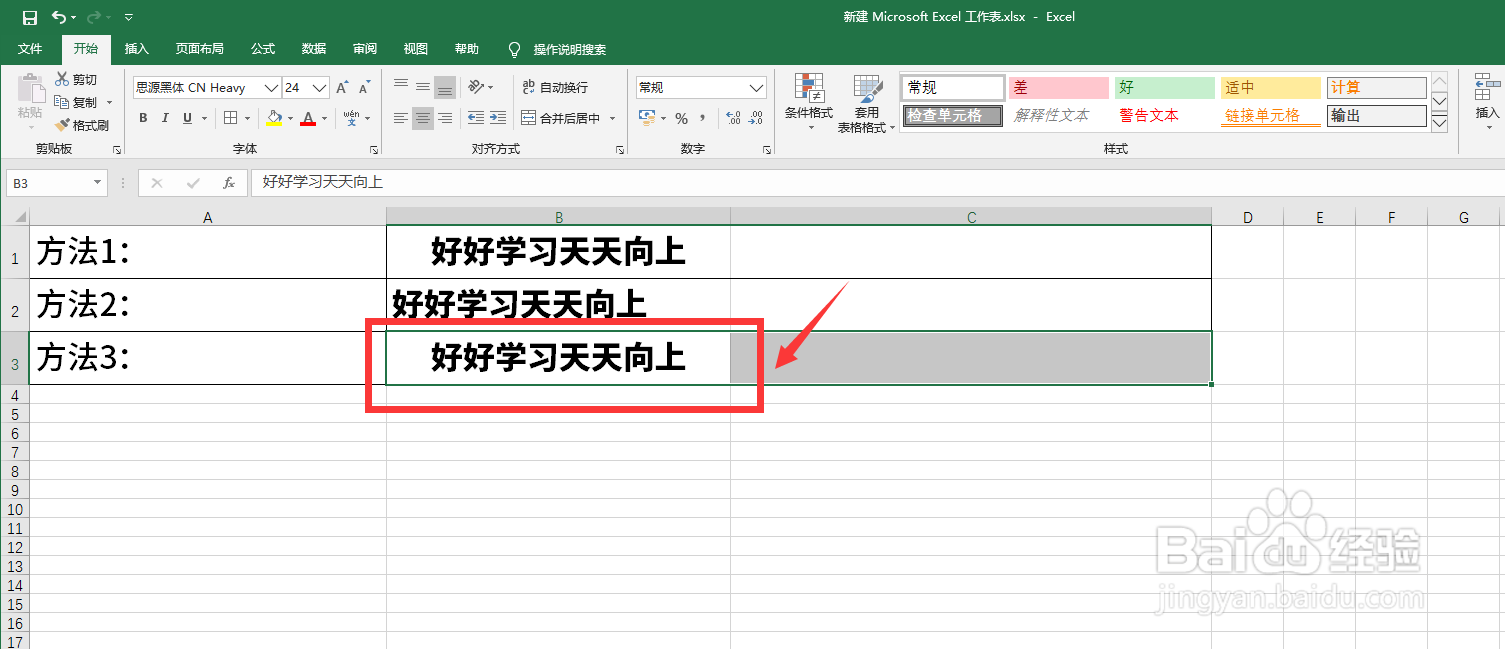Toggle underline formatting
1505x649 pixels.
pyautogui.click(x=188, y=118)
